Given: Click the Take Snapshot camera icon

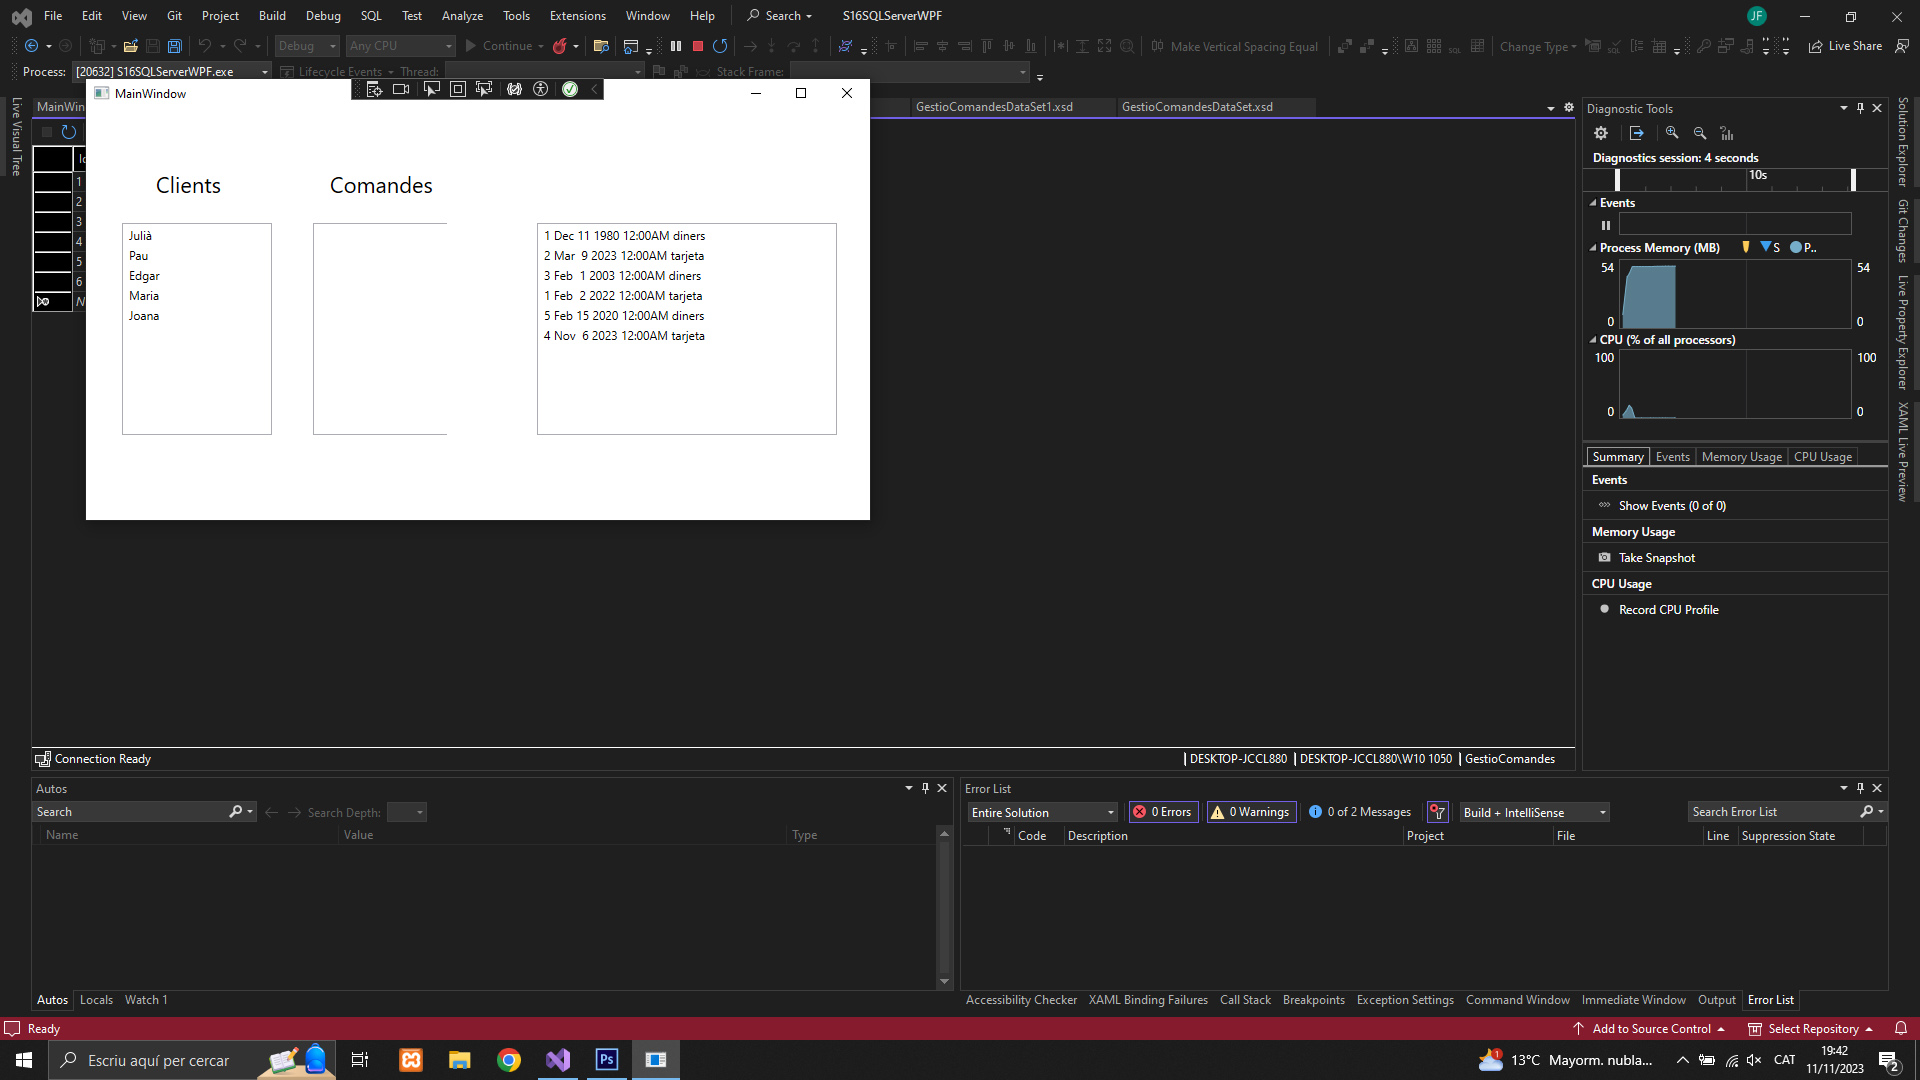Looking at the screenshot, I should [x=1605, y=558].
